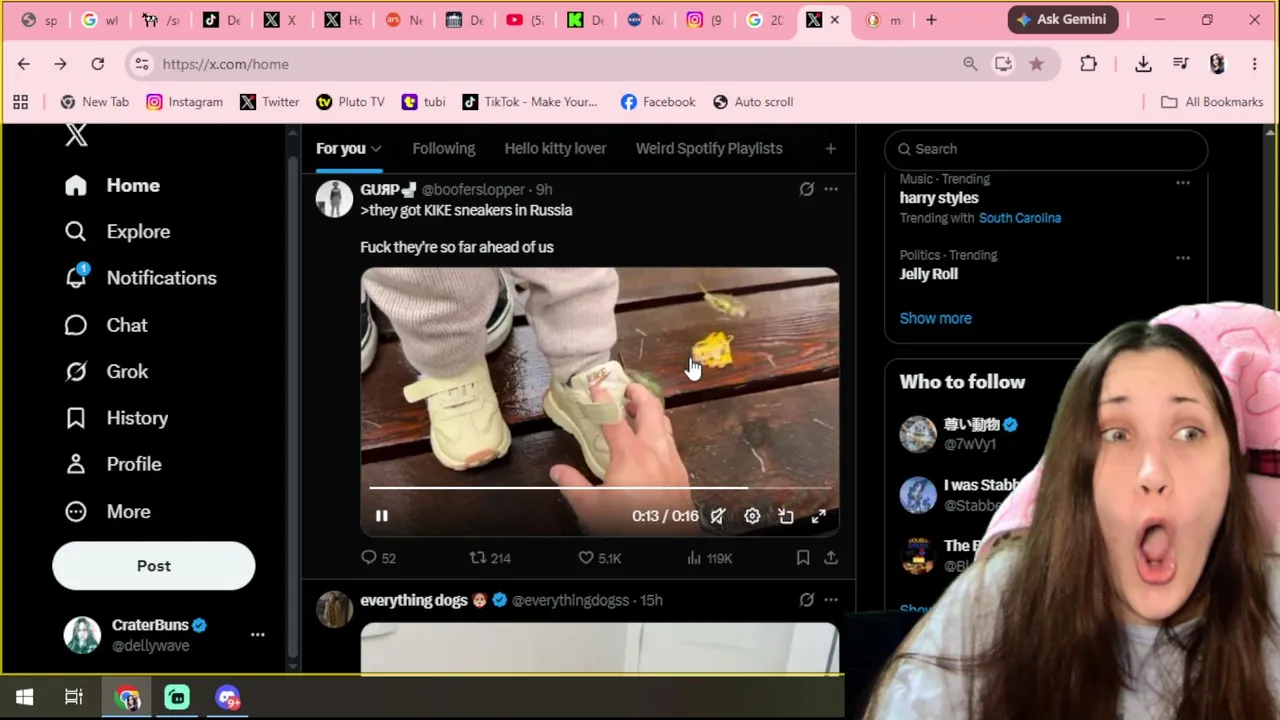
Task: Open the Pluto TV bookmark
Action: [x=350, y=102]
